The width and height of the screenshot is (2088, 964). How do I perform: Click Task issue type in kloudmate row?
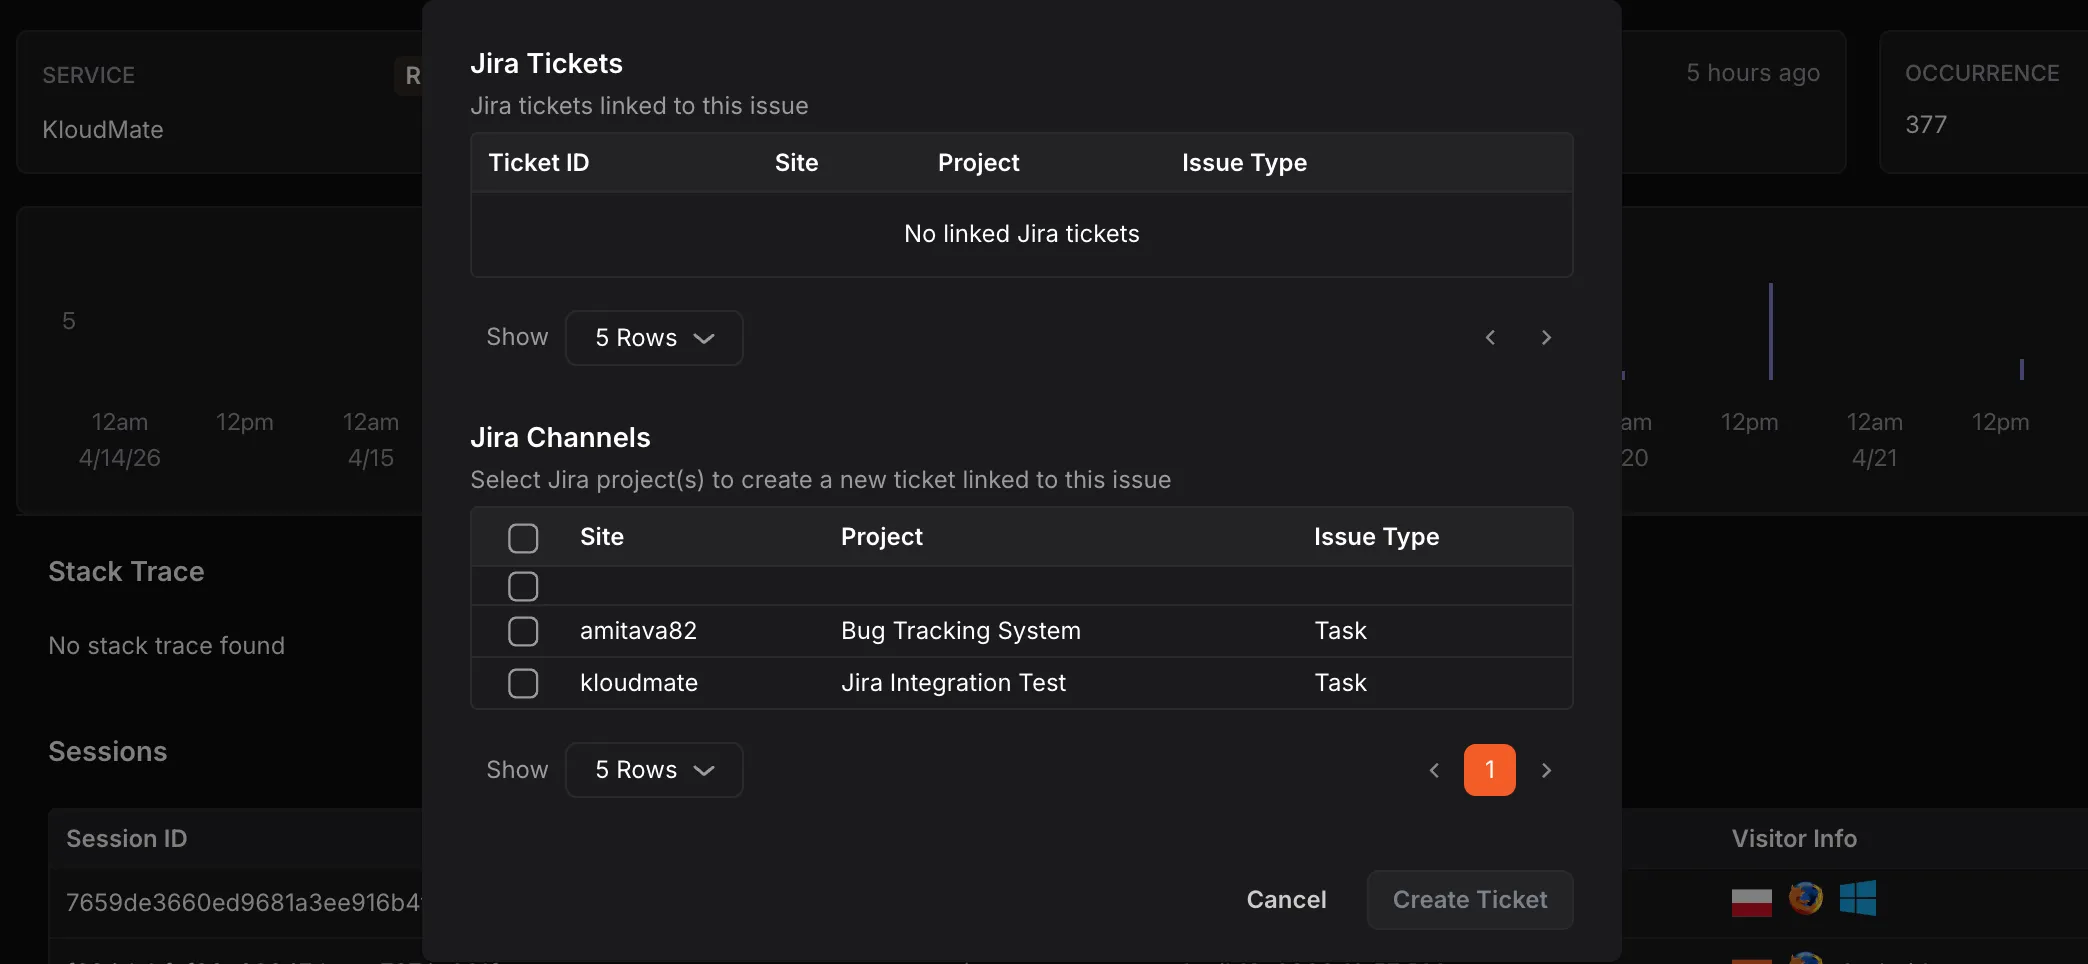(x=1340, y=683)
